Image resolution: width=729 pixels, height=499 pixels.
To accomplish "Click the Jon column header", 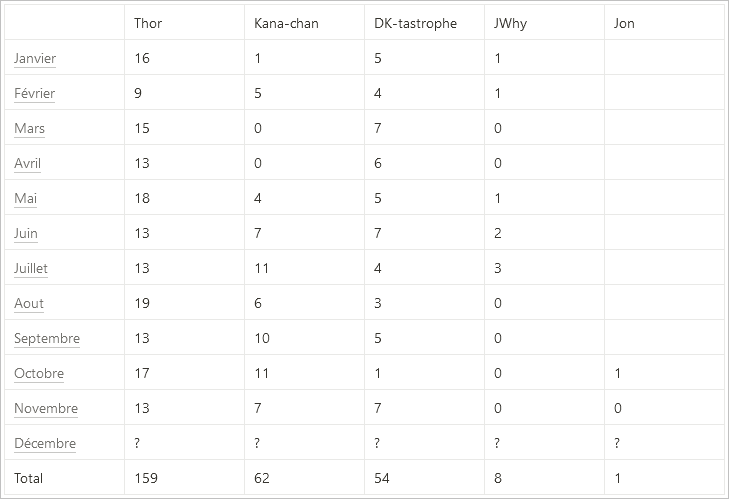I will coord(624,23).
